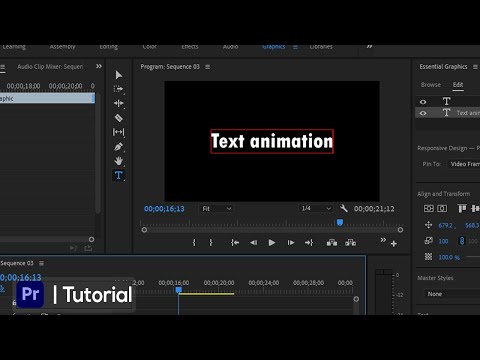Click the Mark Out button
Viewport: 480px width, 360px height.
211,243
